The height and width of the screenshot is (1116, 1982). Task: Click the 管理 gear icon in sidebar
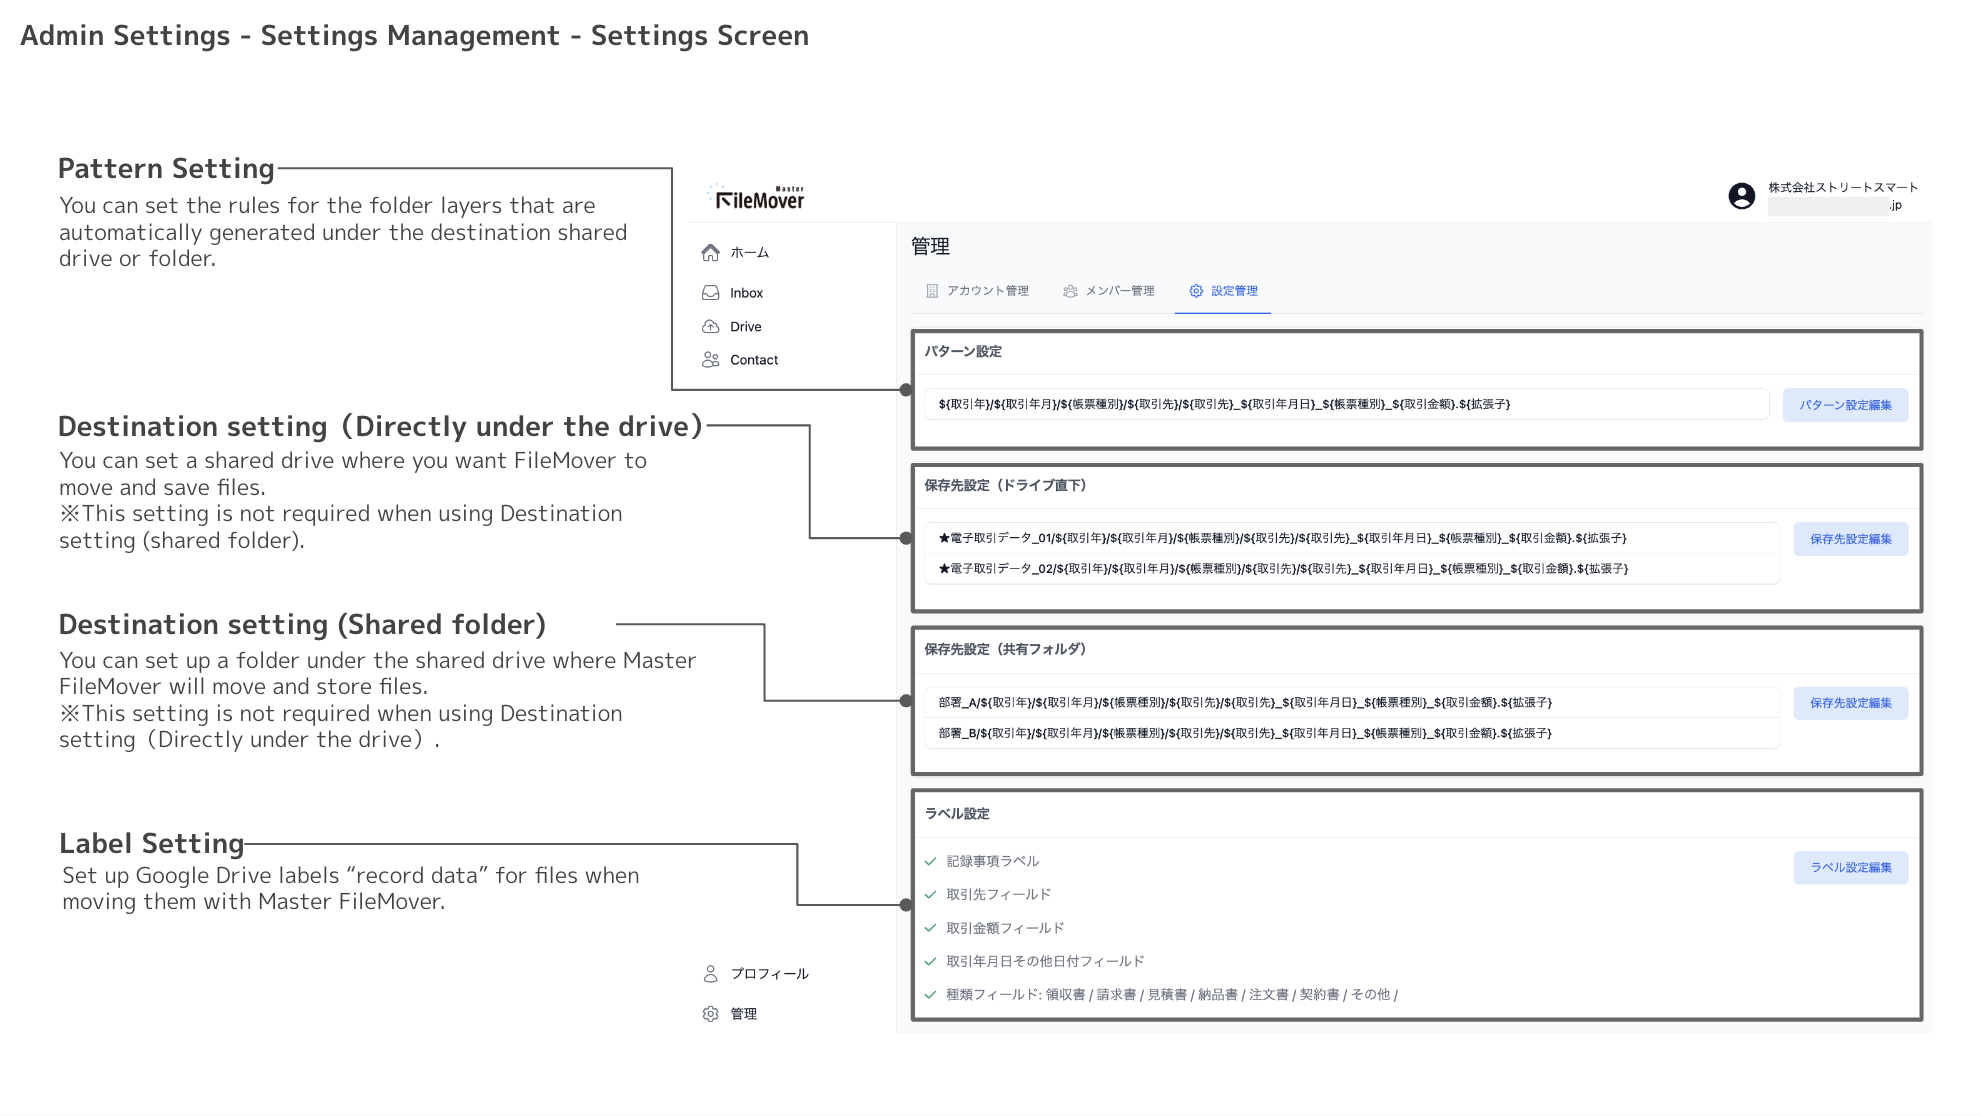point(711,1014)
